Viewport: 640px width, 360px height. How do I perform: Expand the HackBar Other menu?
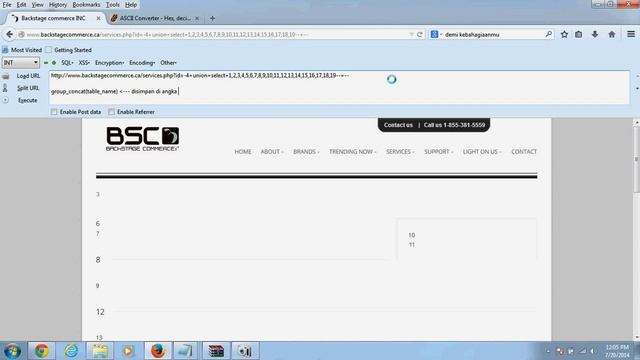point(168,63)
